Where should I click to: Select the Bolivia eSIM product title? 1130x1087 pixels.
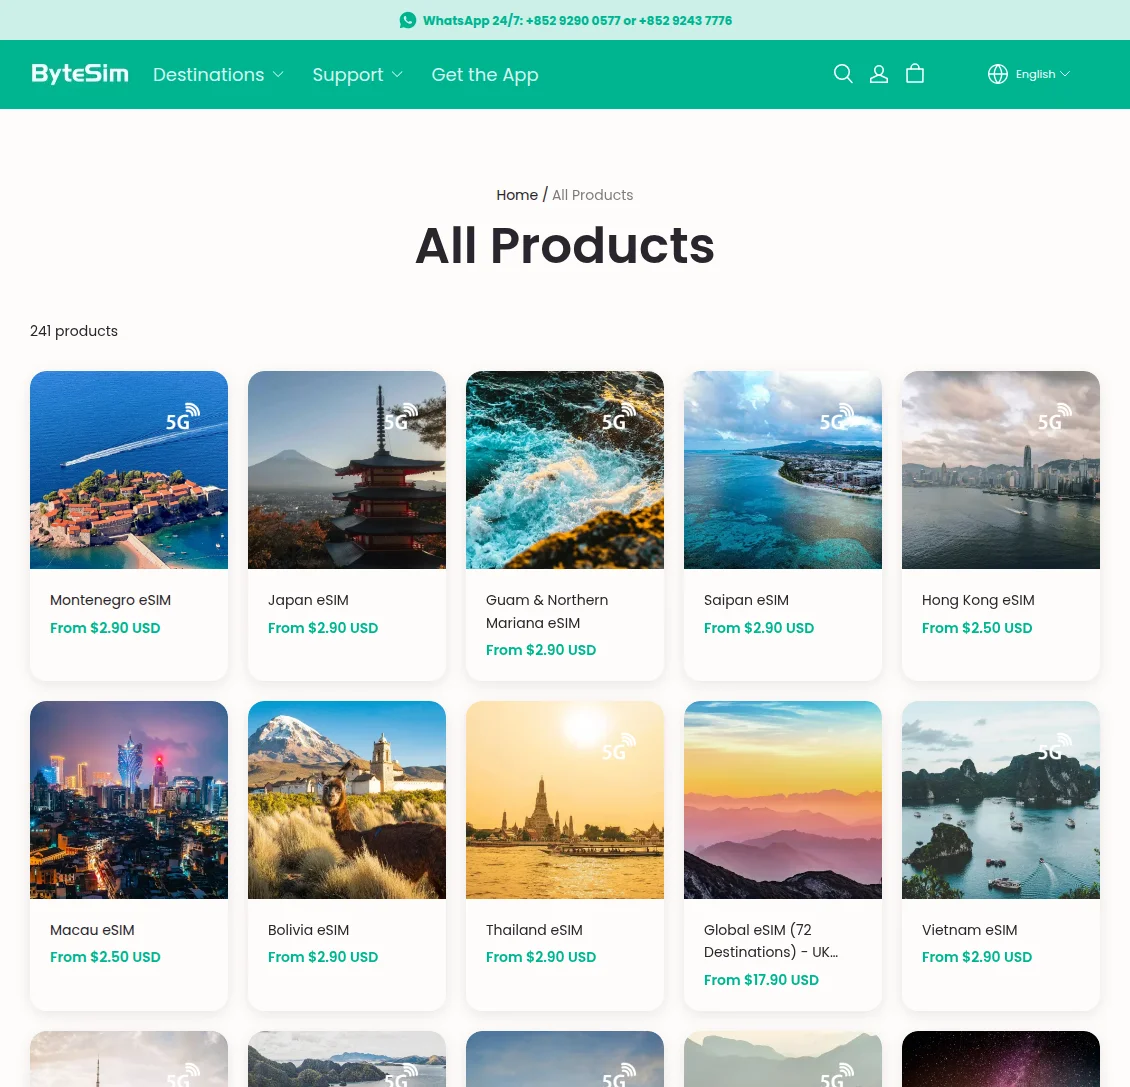pos(308,930)
